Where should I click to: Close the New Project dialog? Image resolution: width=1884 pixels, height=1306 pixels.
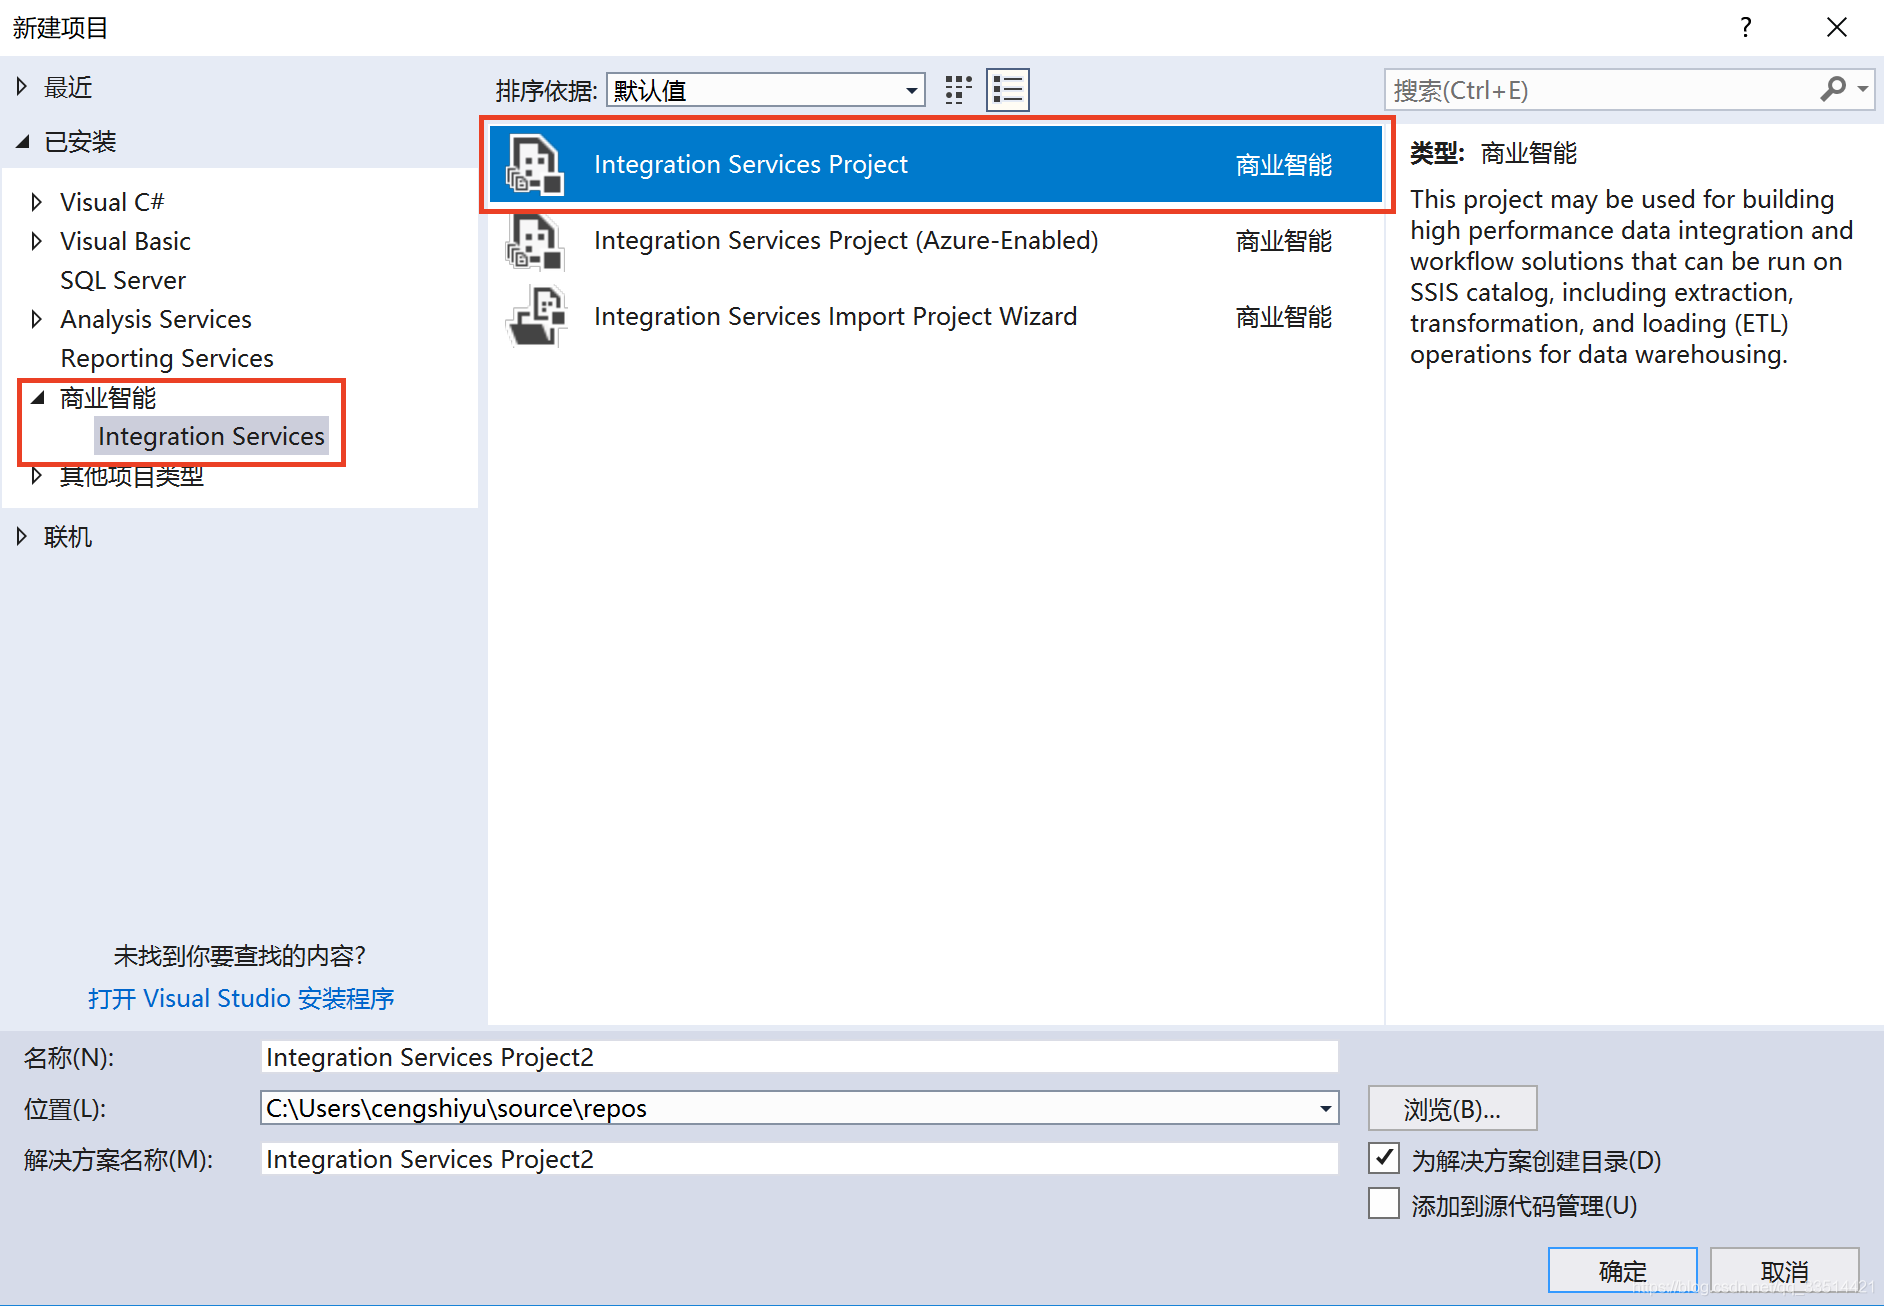pos(1836,27)
